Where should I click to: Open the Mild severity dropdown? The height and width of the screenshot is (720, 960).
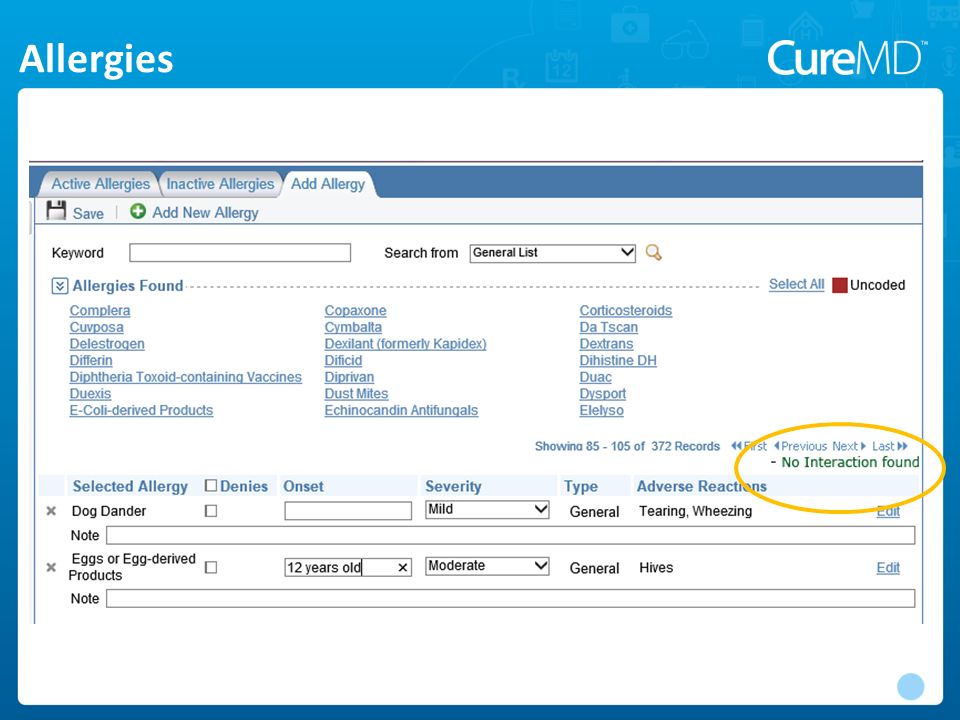click(487, 509)
